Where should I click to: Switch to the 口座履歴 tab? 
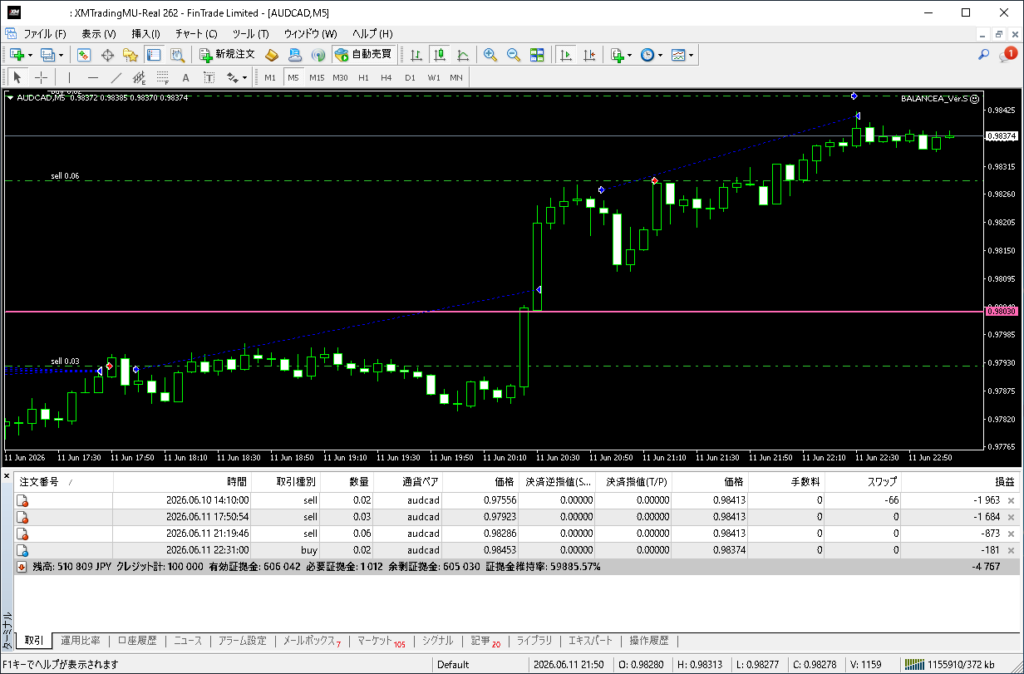[x=137, y=641]
